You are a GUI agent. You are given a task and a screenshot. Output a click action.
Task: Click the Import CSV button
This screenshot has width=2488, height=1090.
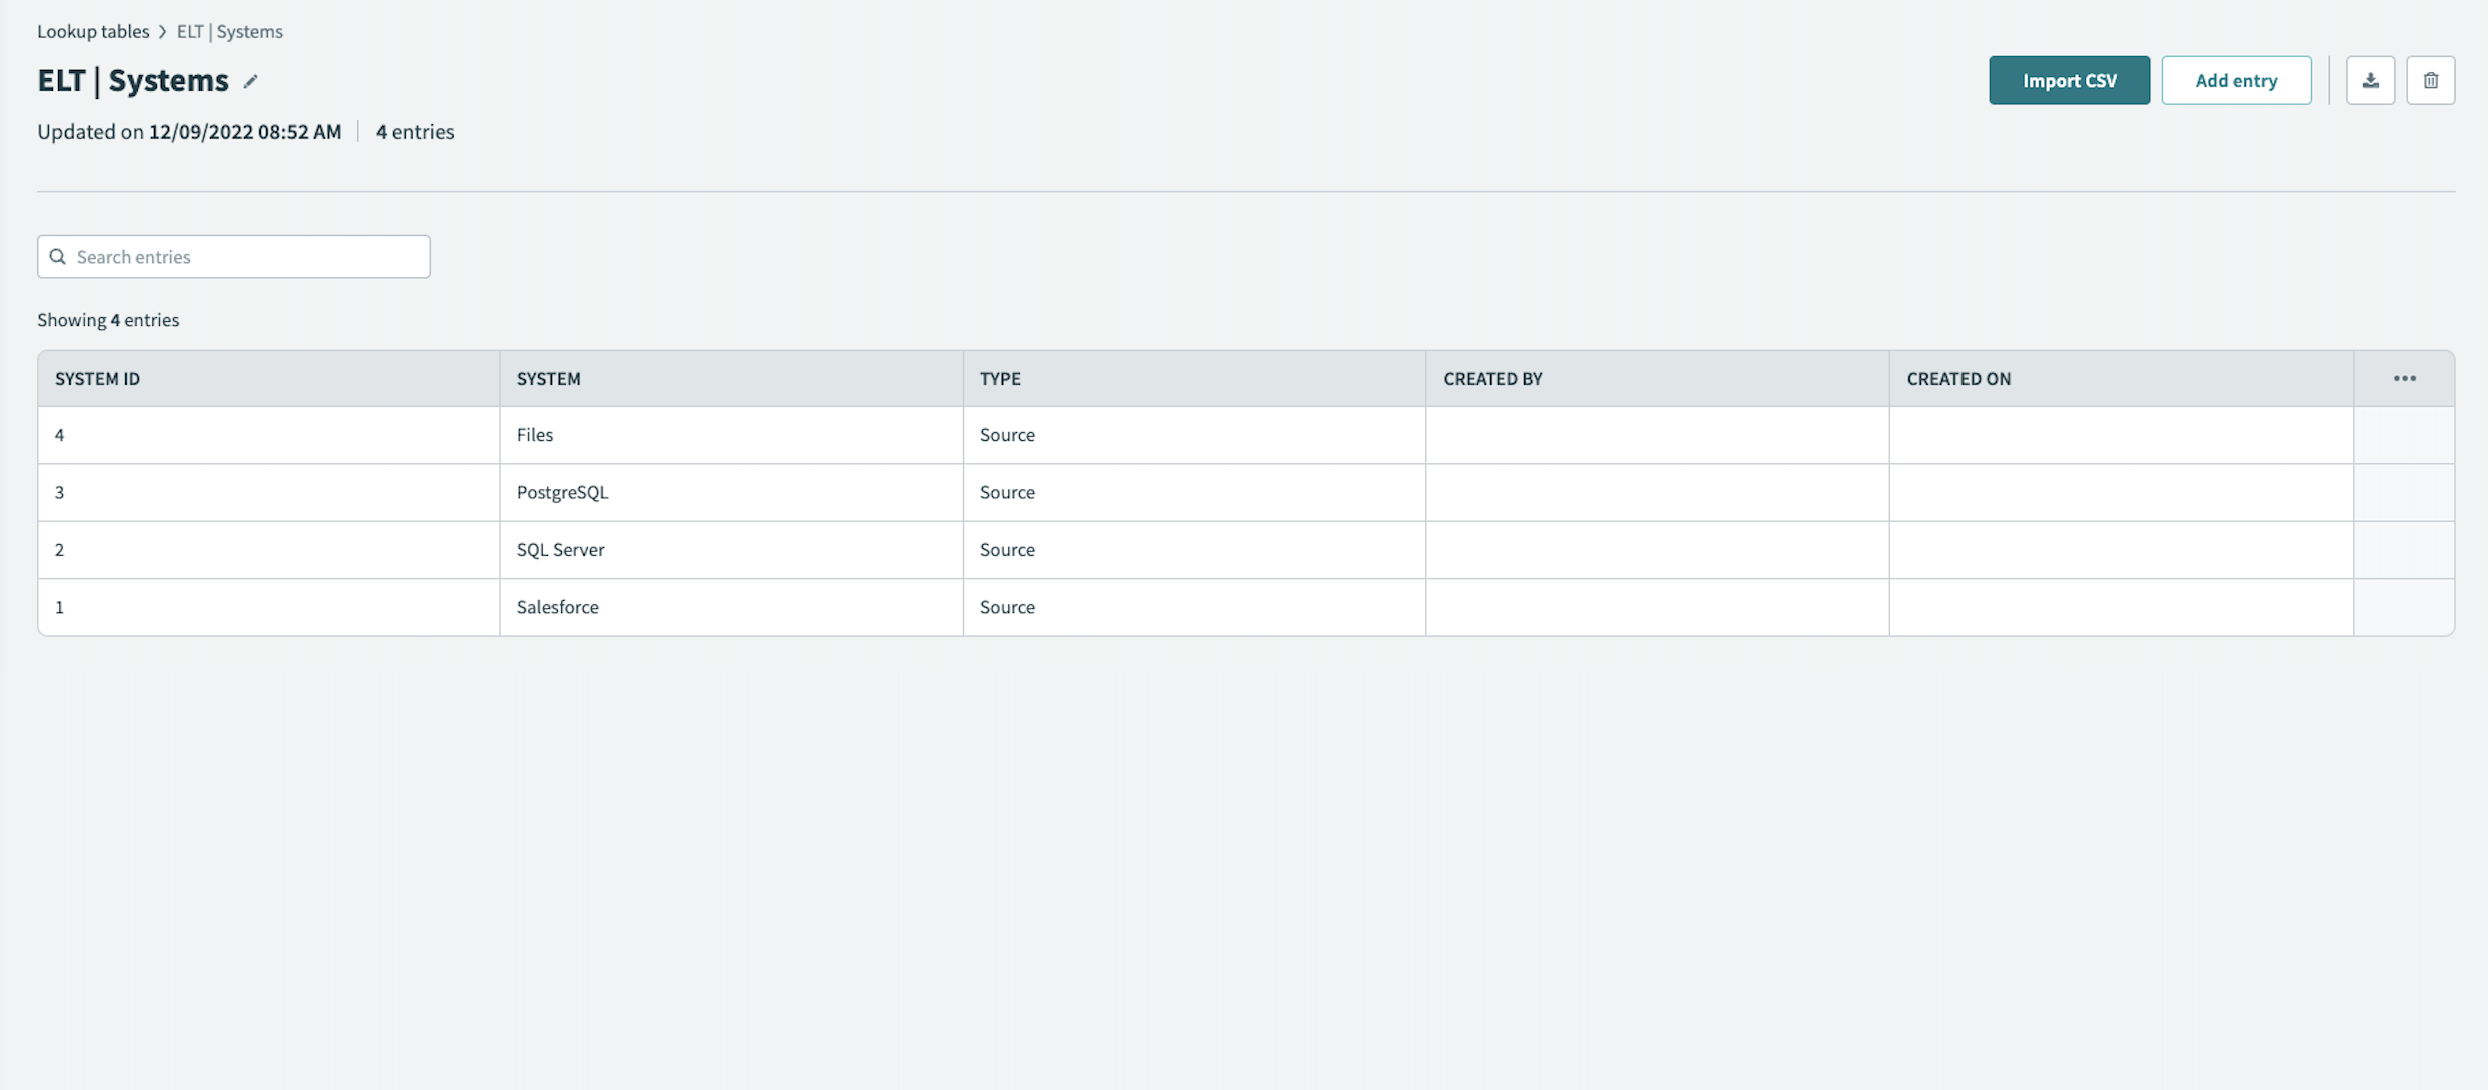[x=2069, y=79]
